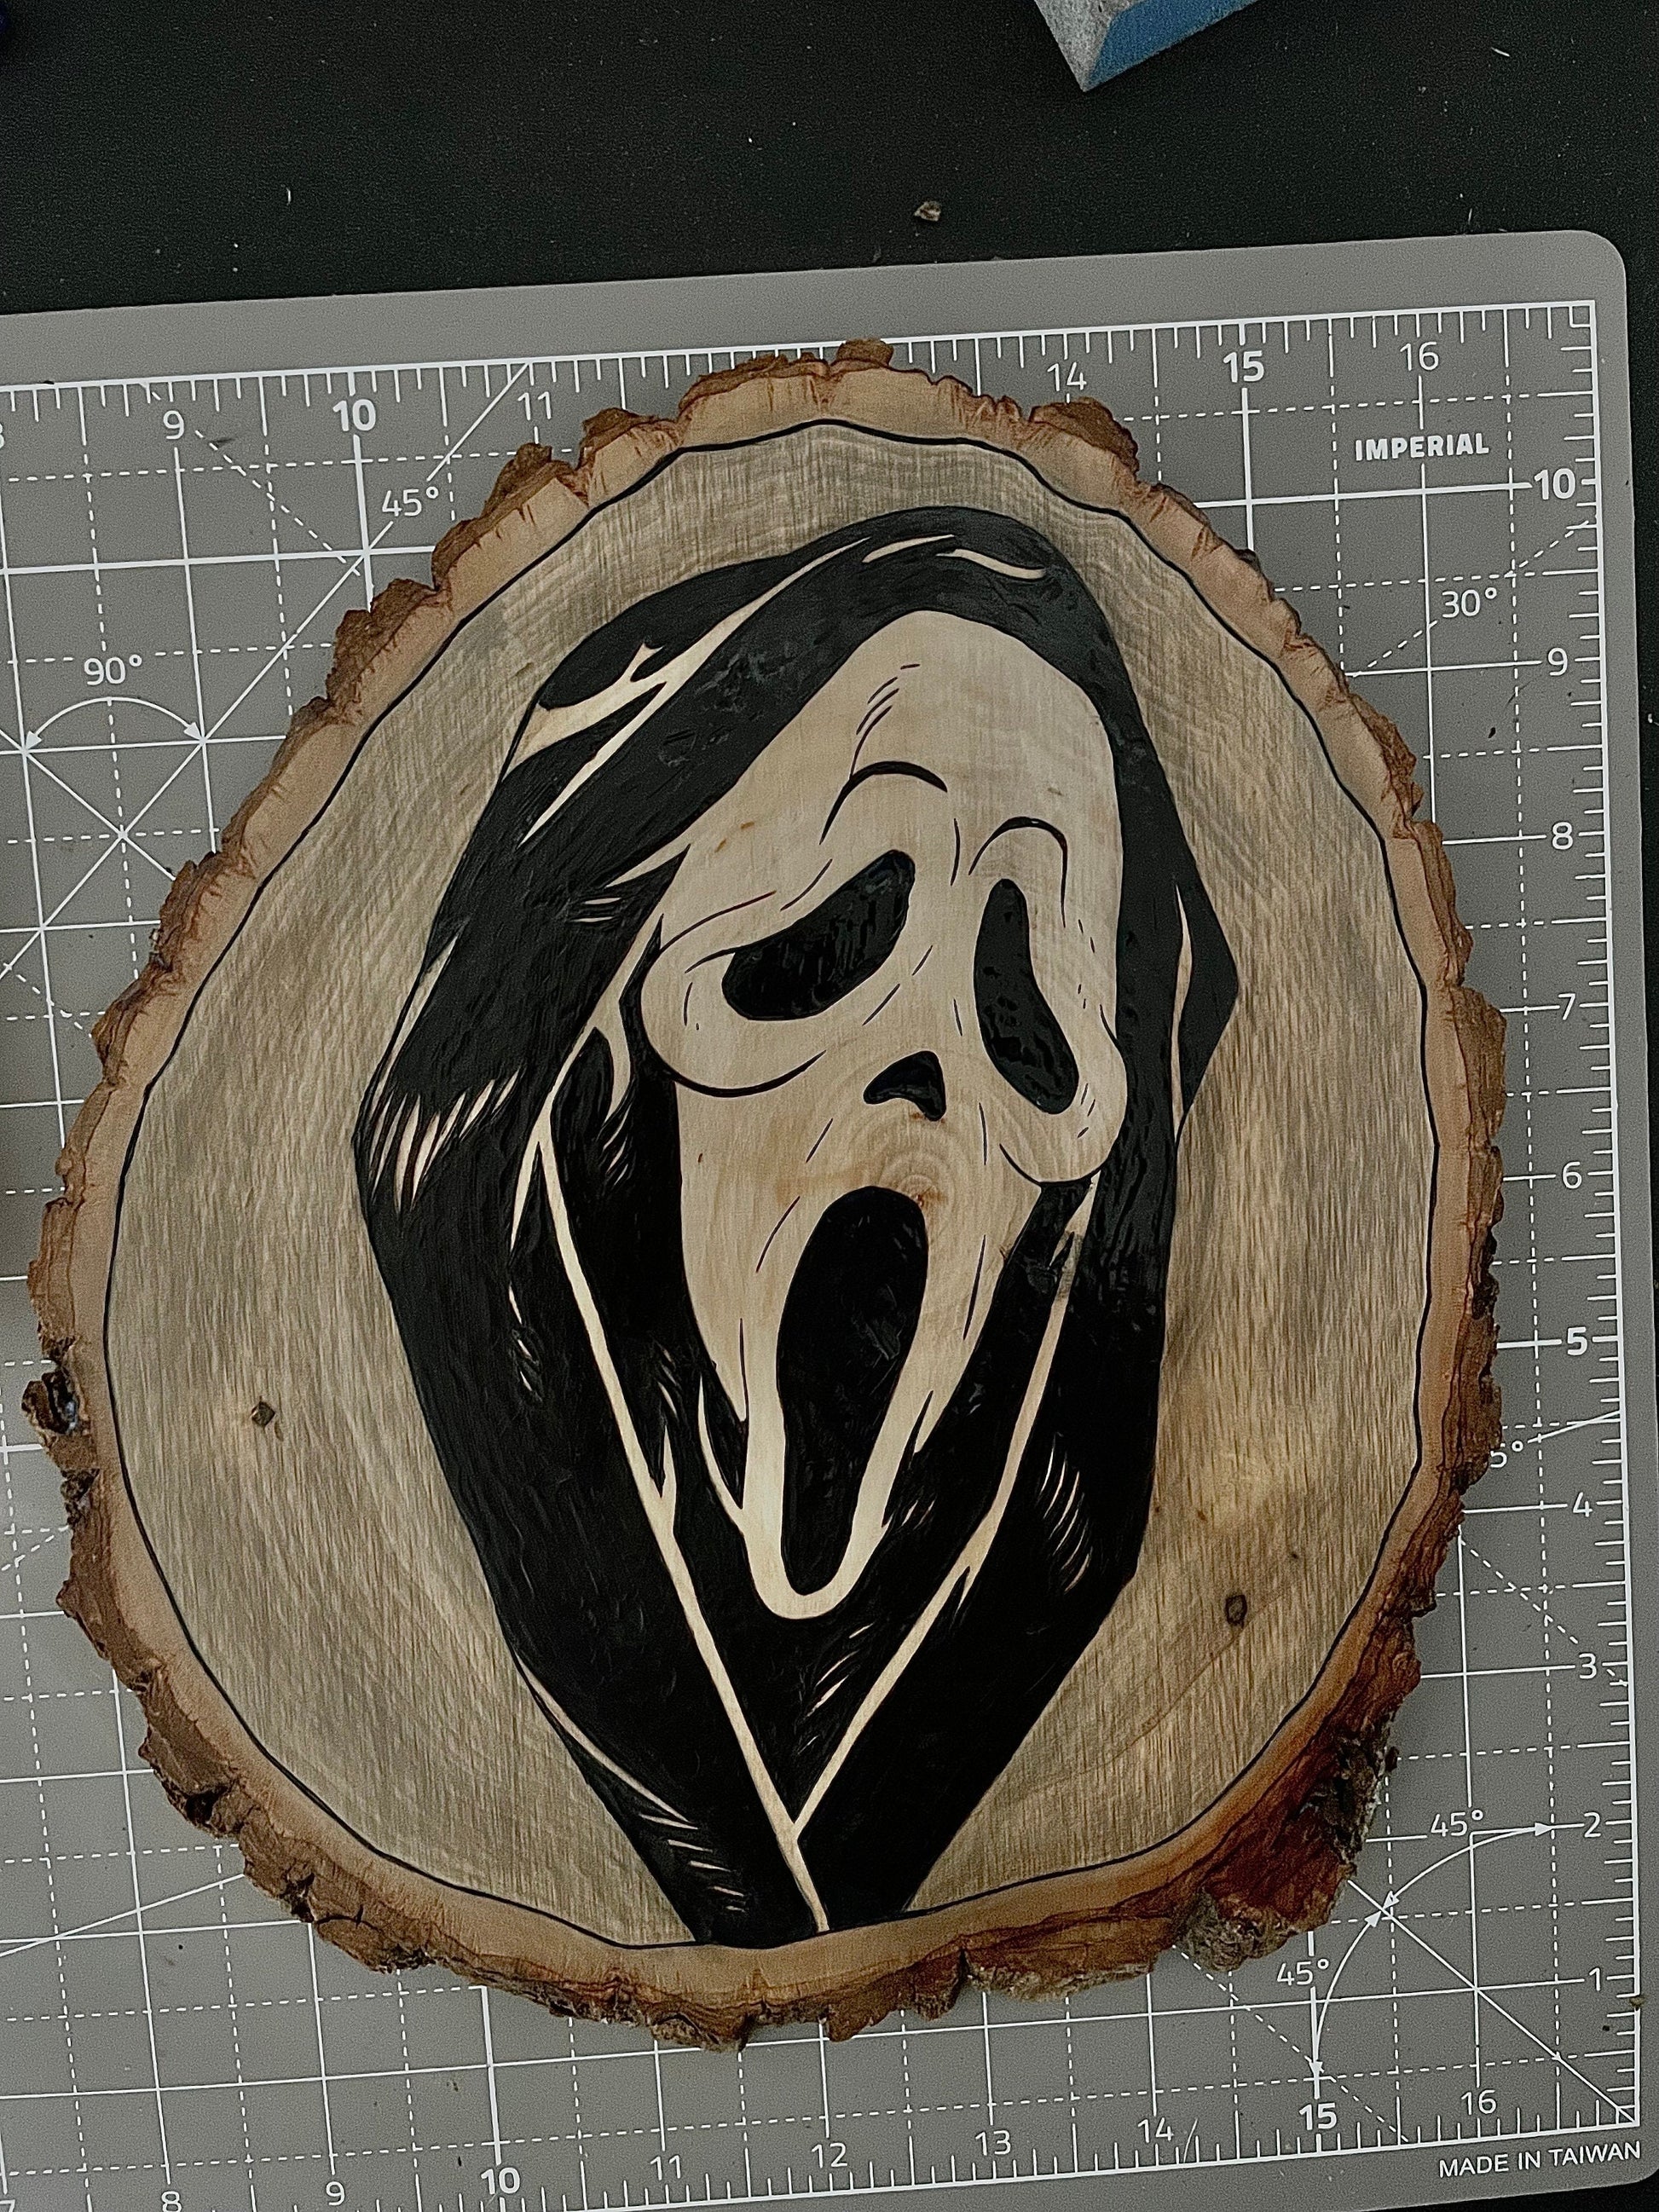Click the IMPERIAL label on the cutting mat
Image resolution: width=1659 pixels, height=2212 pixels.
pyautogui.click(x=1421, y=446)
